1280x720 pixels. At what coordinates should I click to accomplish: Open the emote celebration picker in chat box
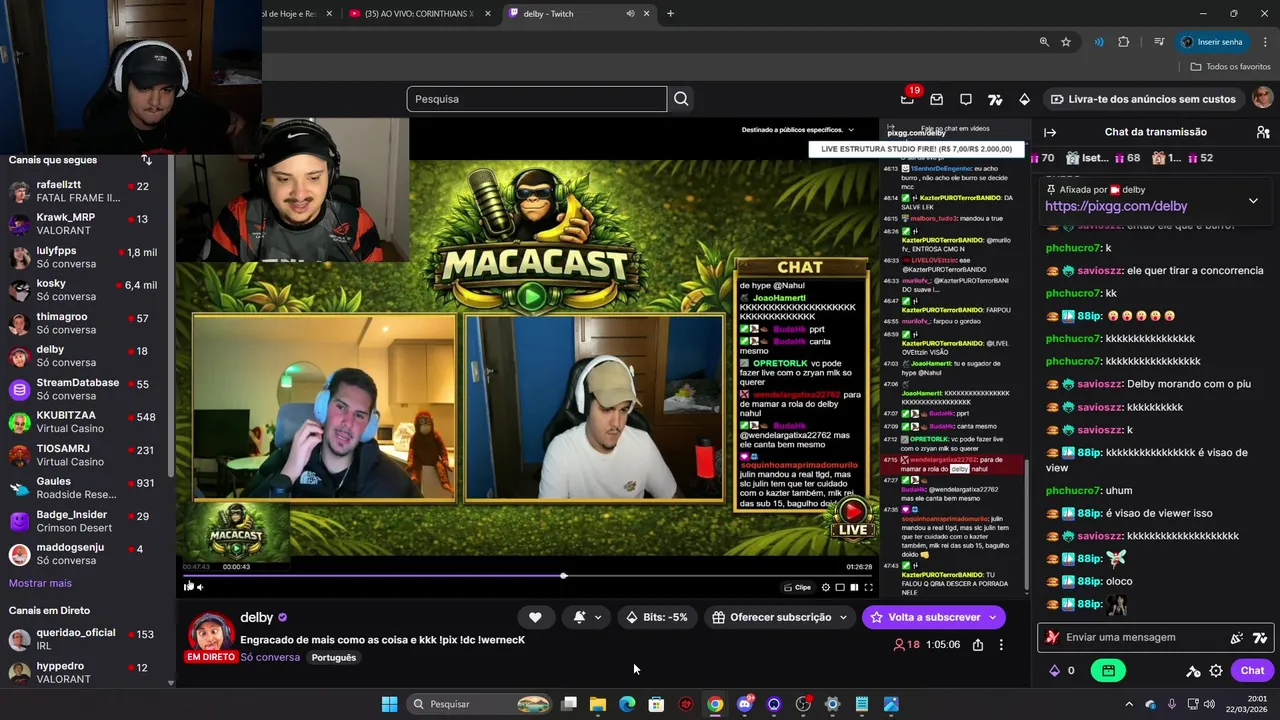(1237, 637)
